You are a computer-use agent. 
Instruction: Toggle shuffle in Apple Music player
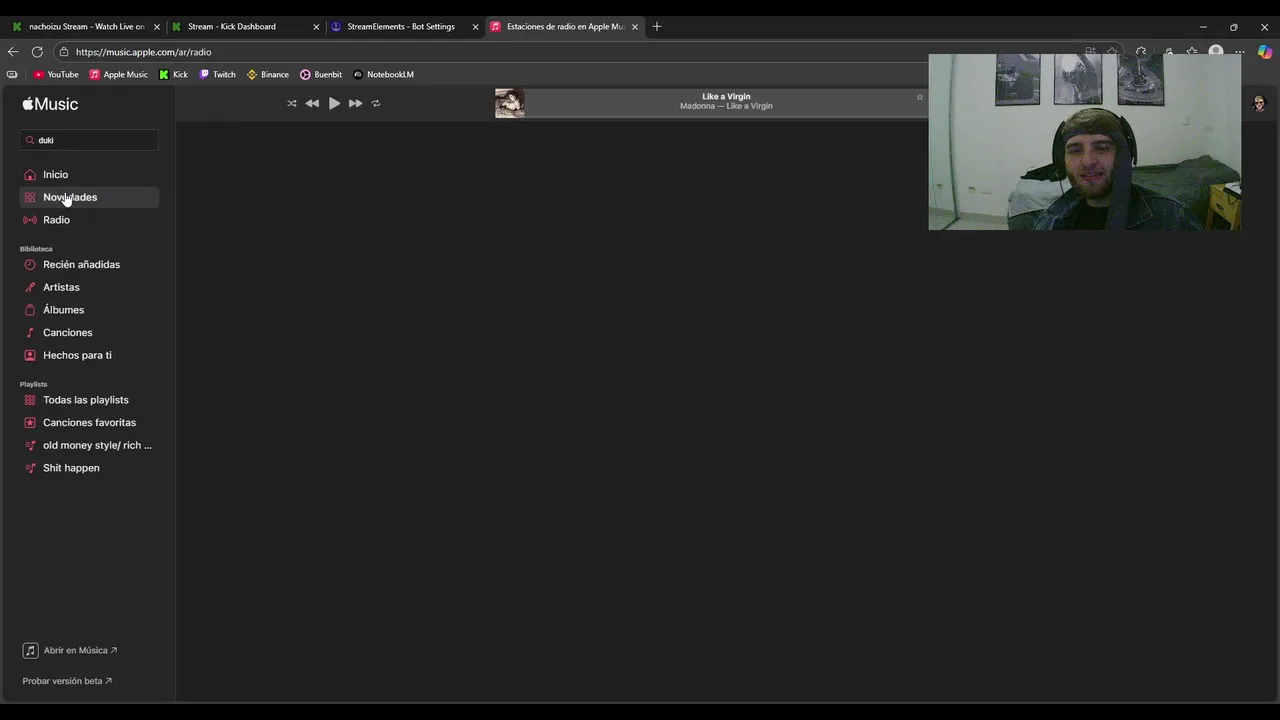tap(292, 103)
